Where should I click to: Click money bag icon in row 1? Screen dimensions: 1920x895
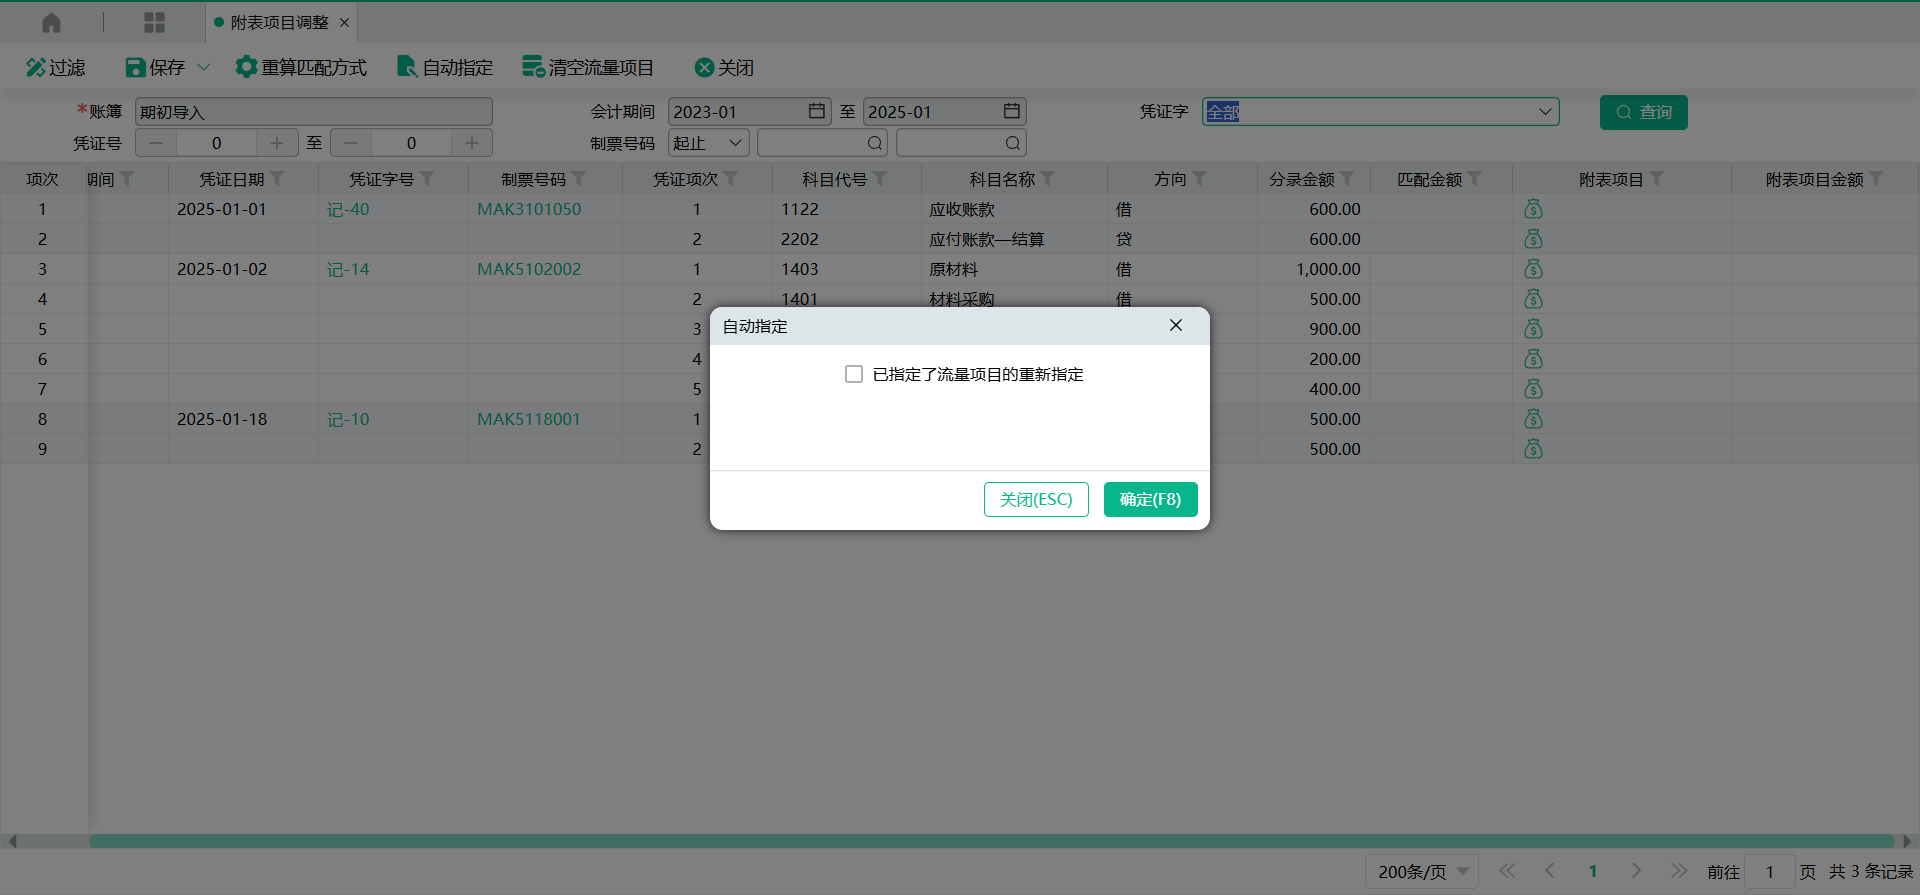[1533, 209]
